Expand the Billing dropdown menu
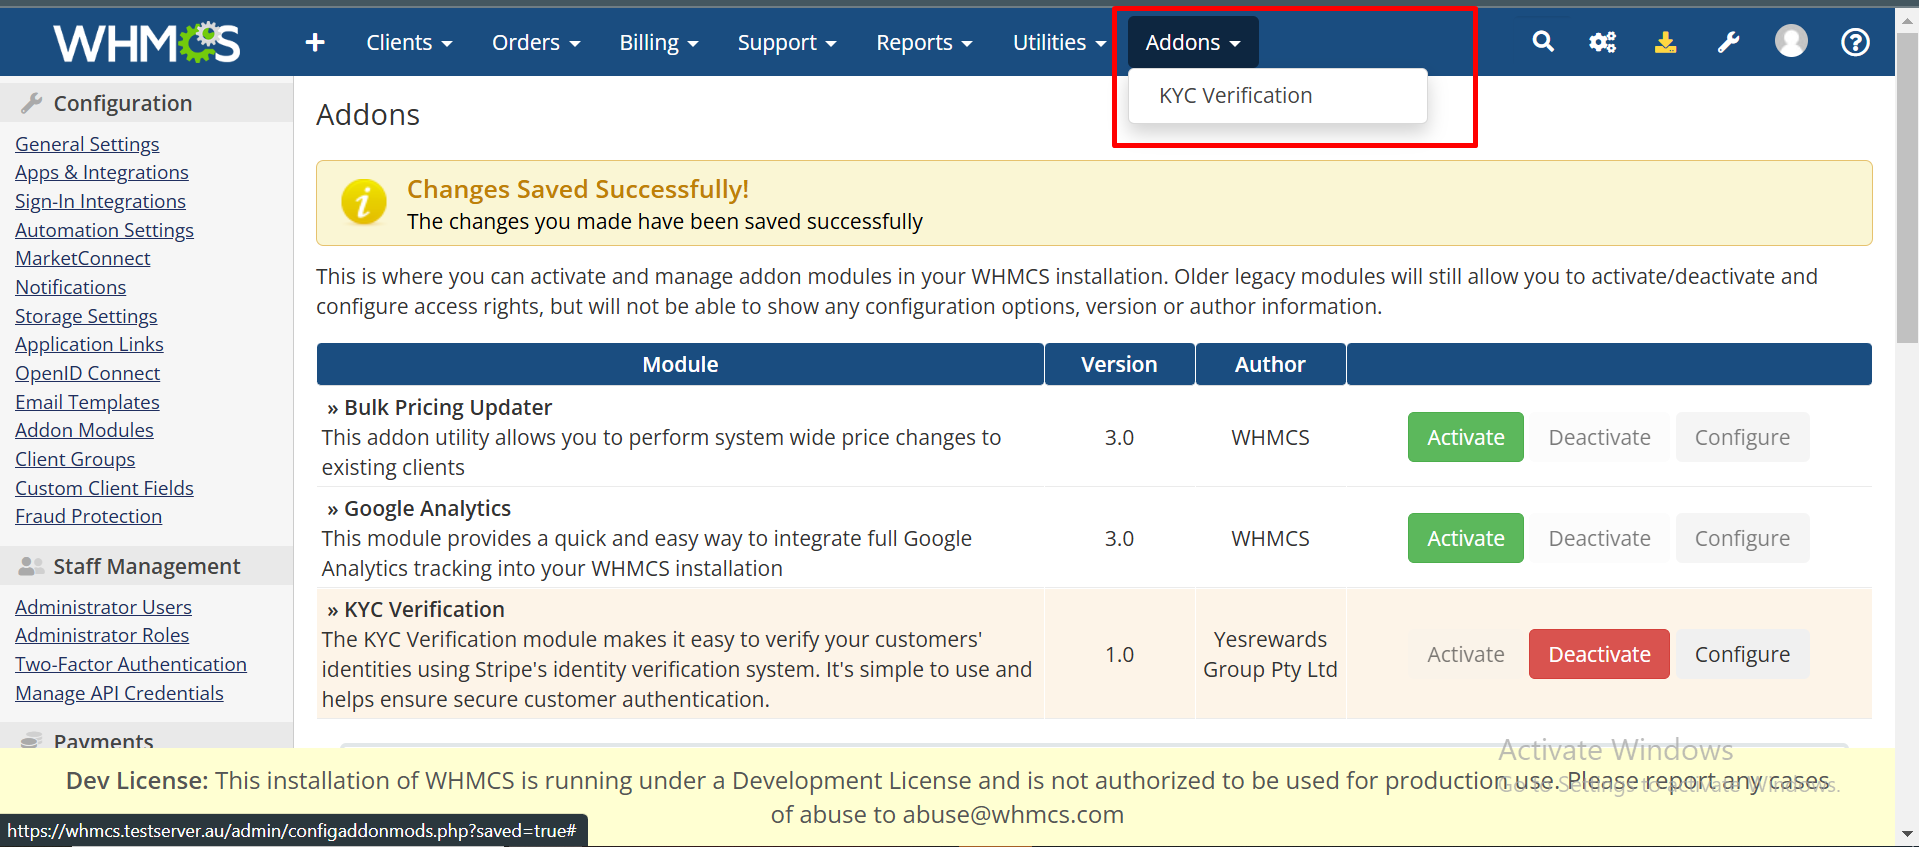 [659, 42]
